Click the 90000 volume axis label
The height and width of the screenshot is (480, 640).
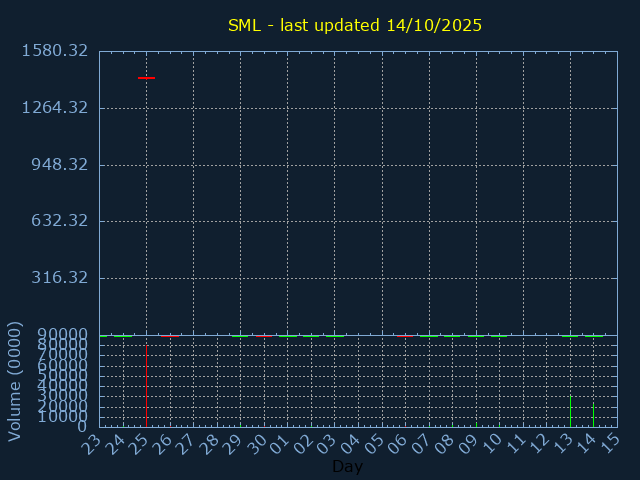62,335
